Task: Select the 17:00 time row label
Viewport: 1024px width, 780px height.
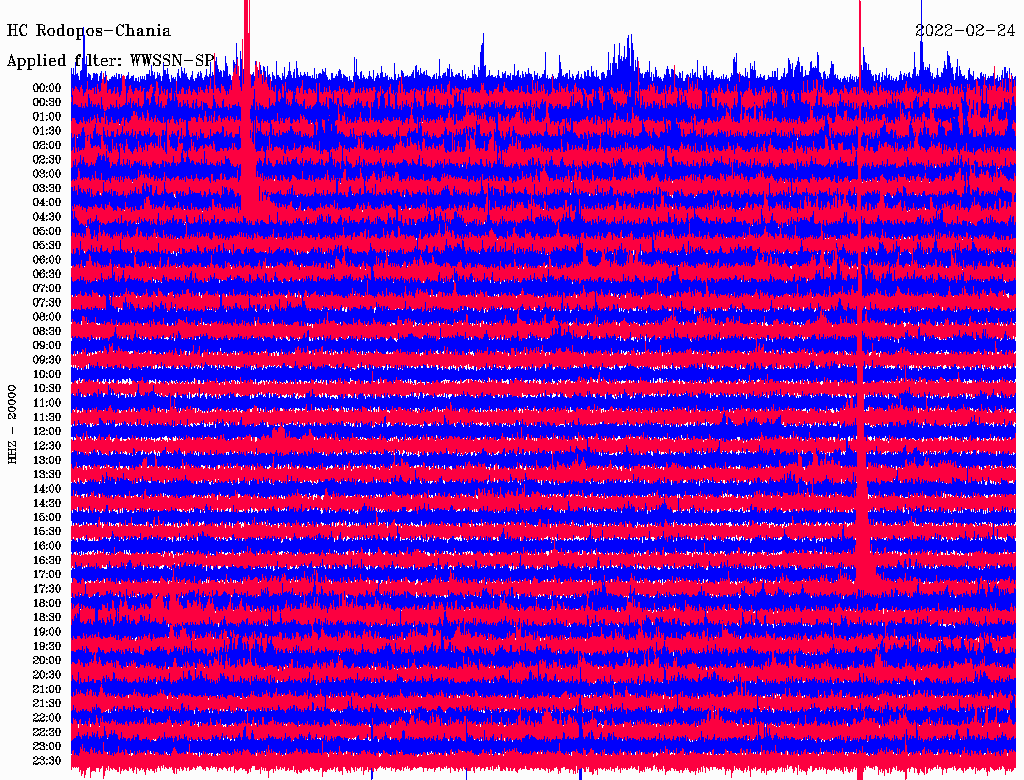Action: [x=47, y=574]
